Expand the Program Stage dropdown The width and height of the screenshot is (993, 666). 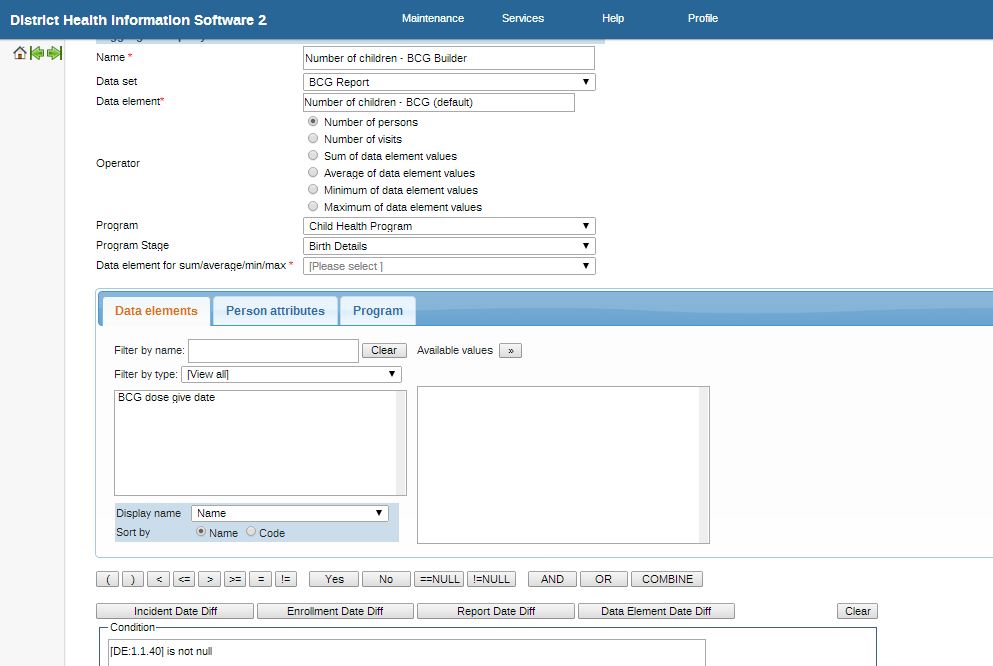[449, 246]
